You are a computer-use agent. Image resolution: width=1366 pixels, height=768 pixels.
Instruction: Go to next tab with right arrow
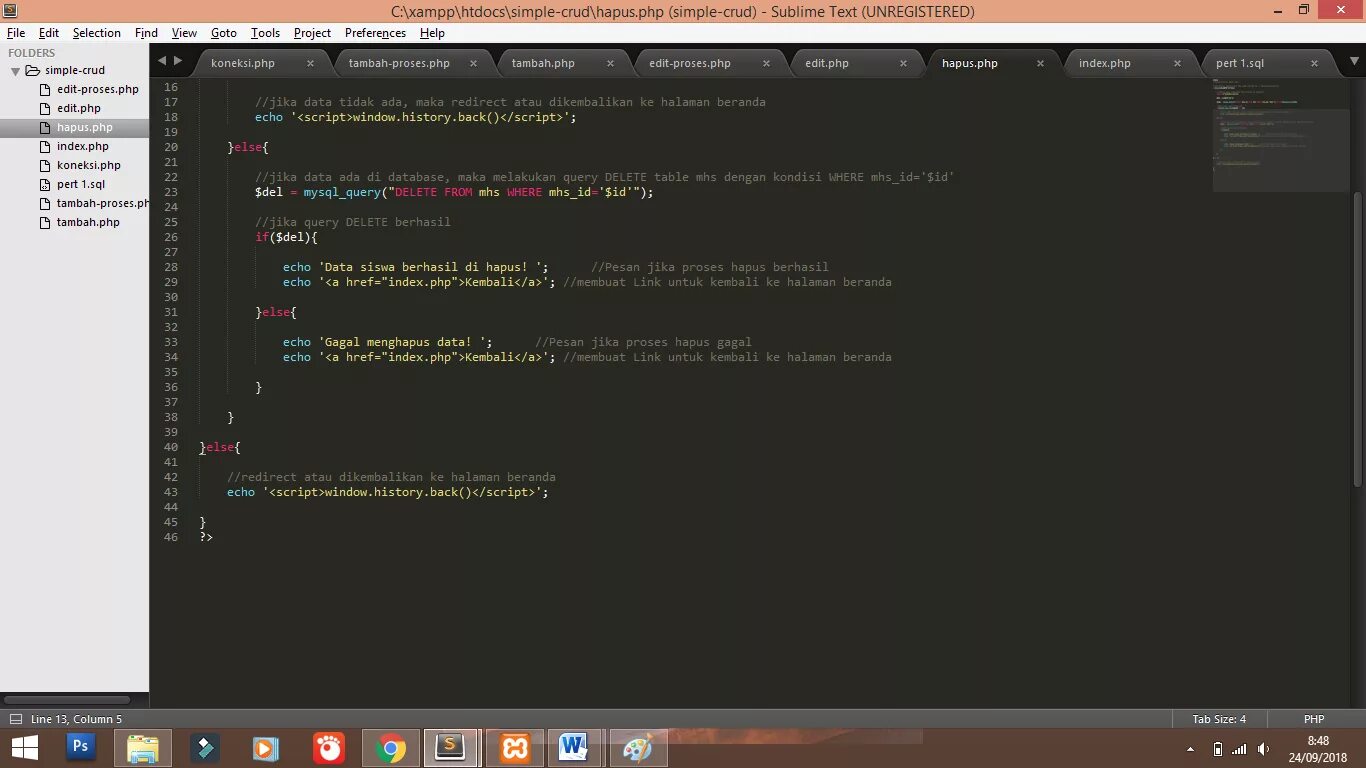[178, 62]
